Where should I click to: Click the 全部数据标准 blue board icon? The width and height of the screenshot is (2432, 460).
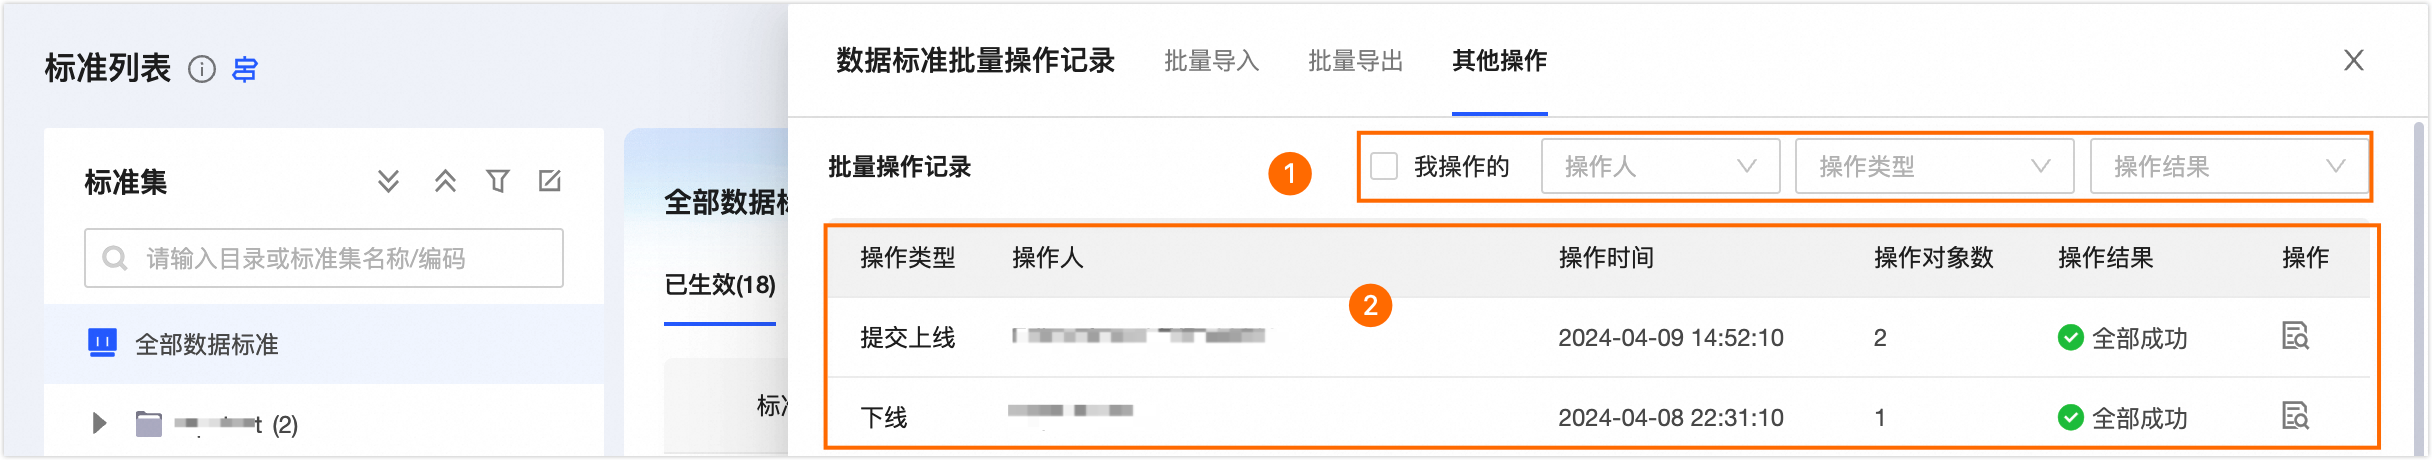pos(102,343)
